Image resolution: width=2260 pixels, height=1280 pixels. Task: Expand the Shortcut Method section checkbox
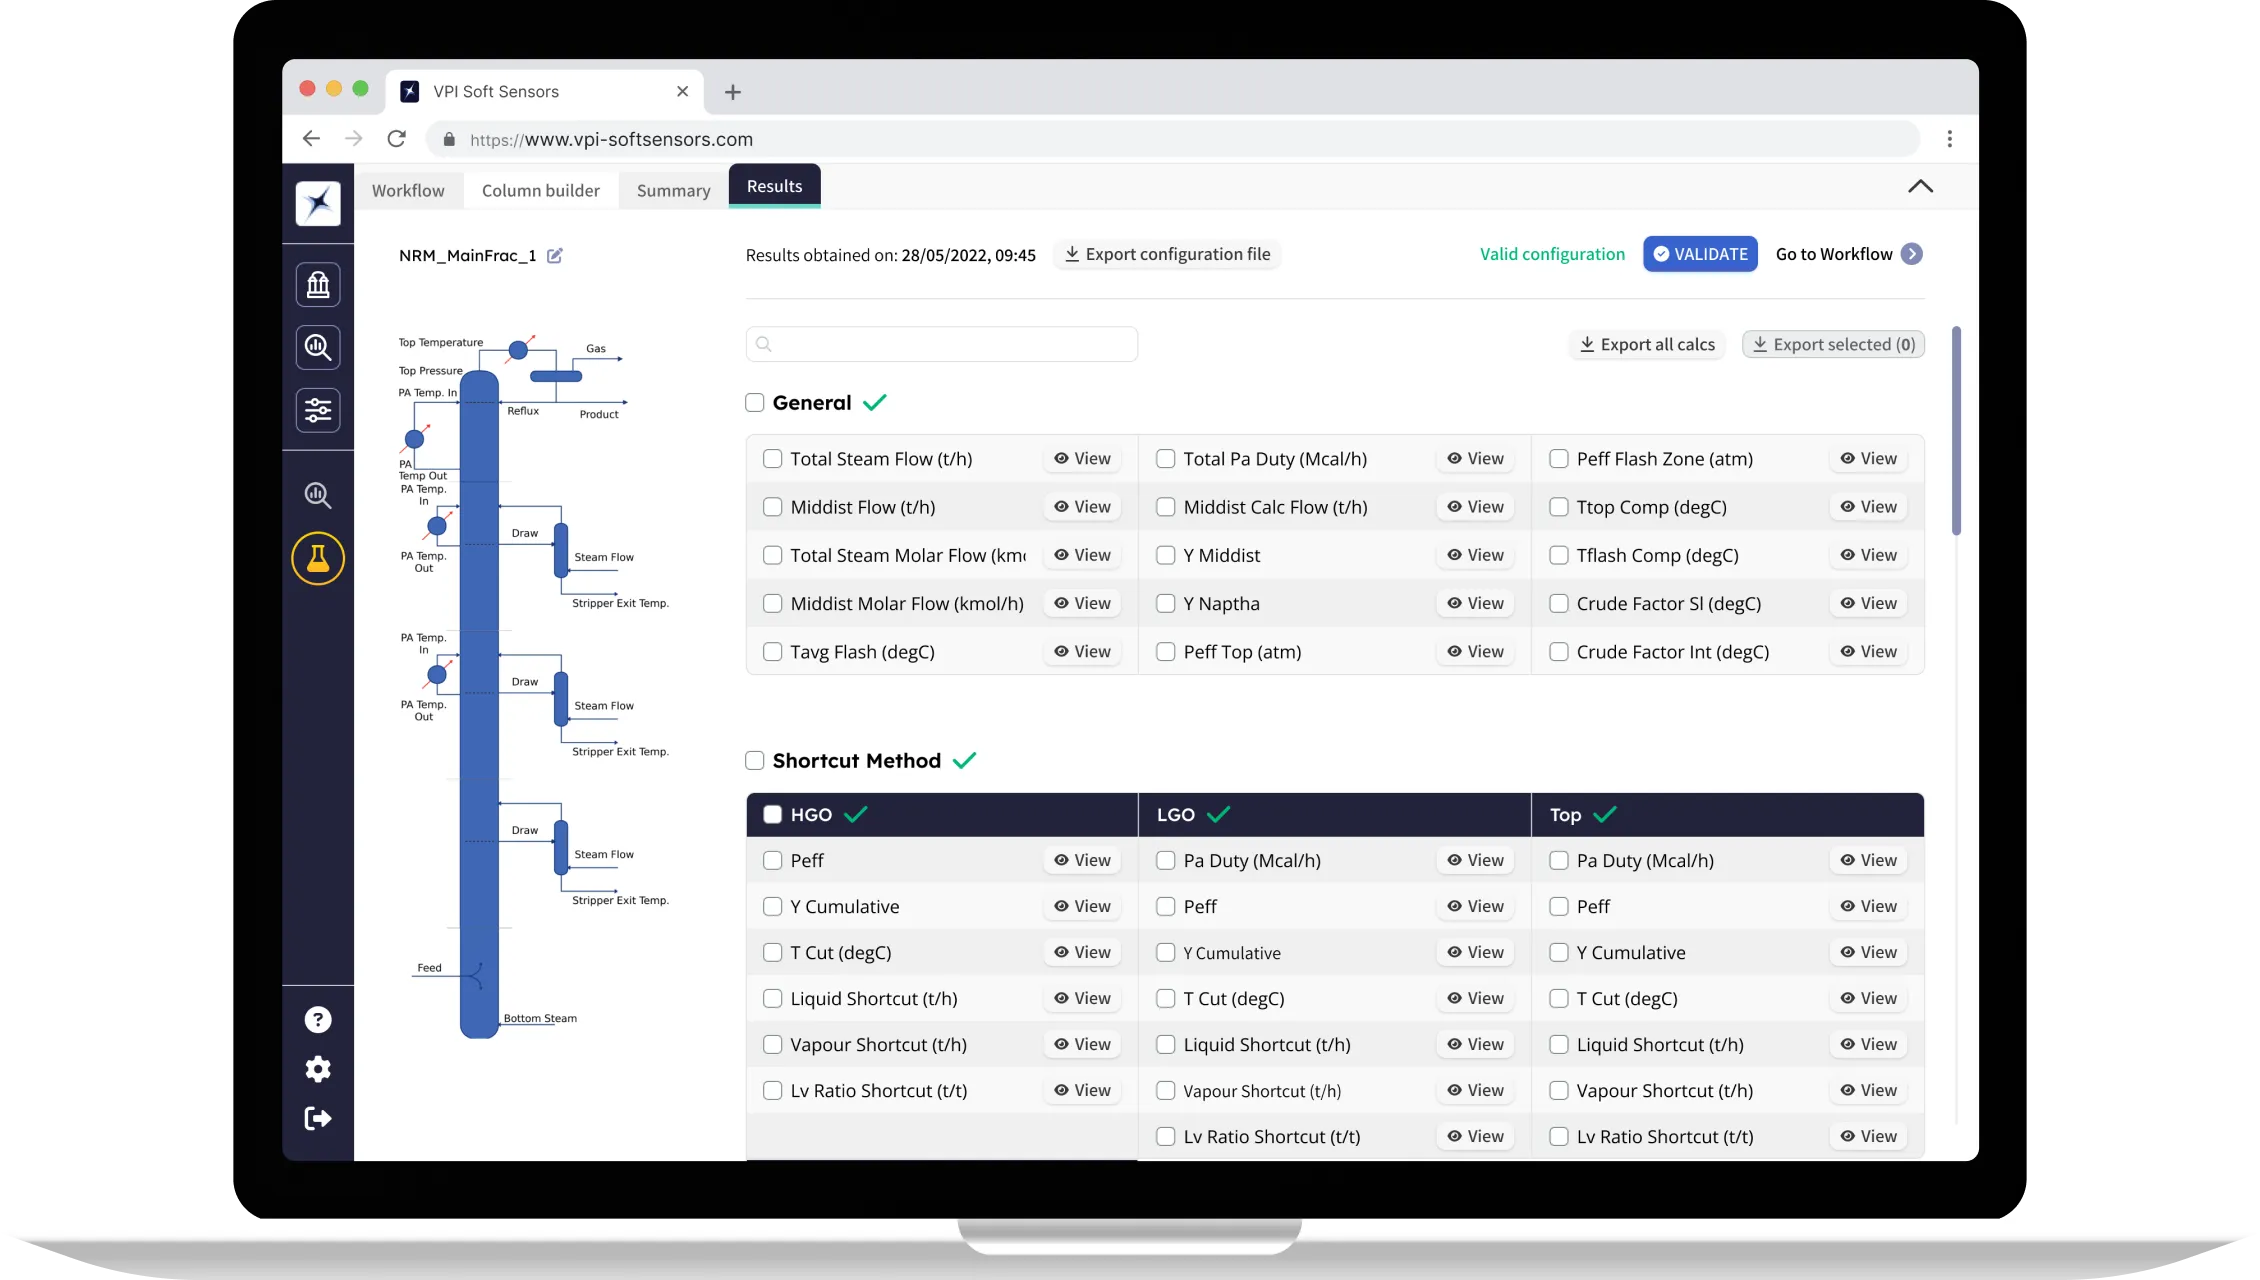pyautogui.click(x=754, y=760)
